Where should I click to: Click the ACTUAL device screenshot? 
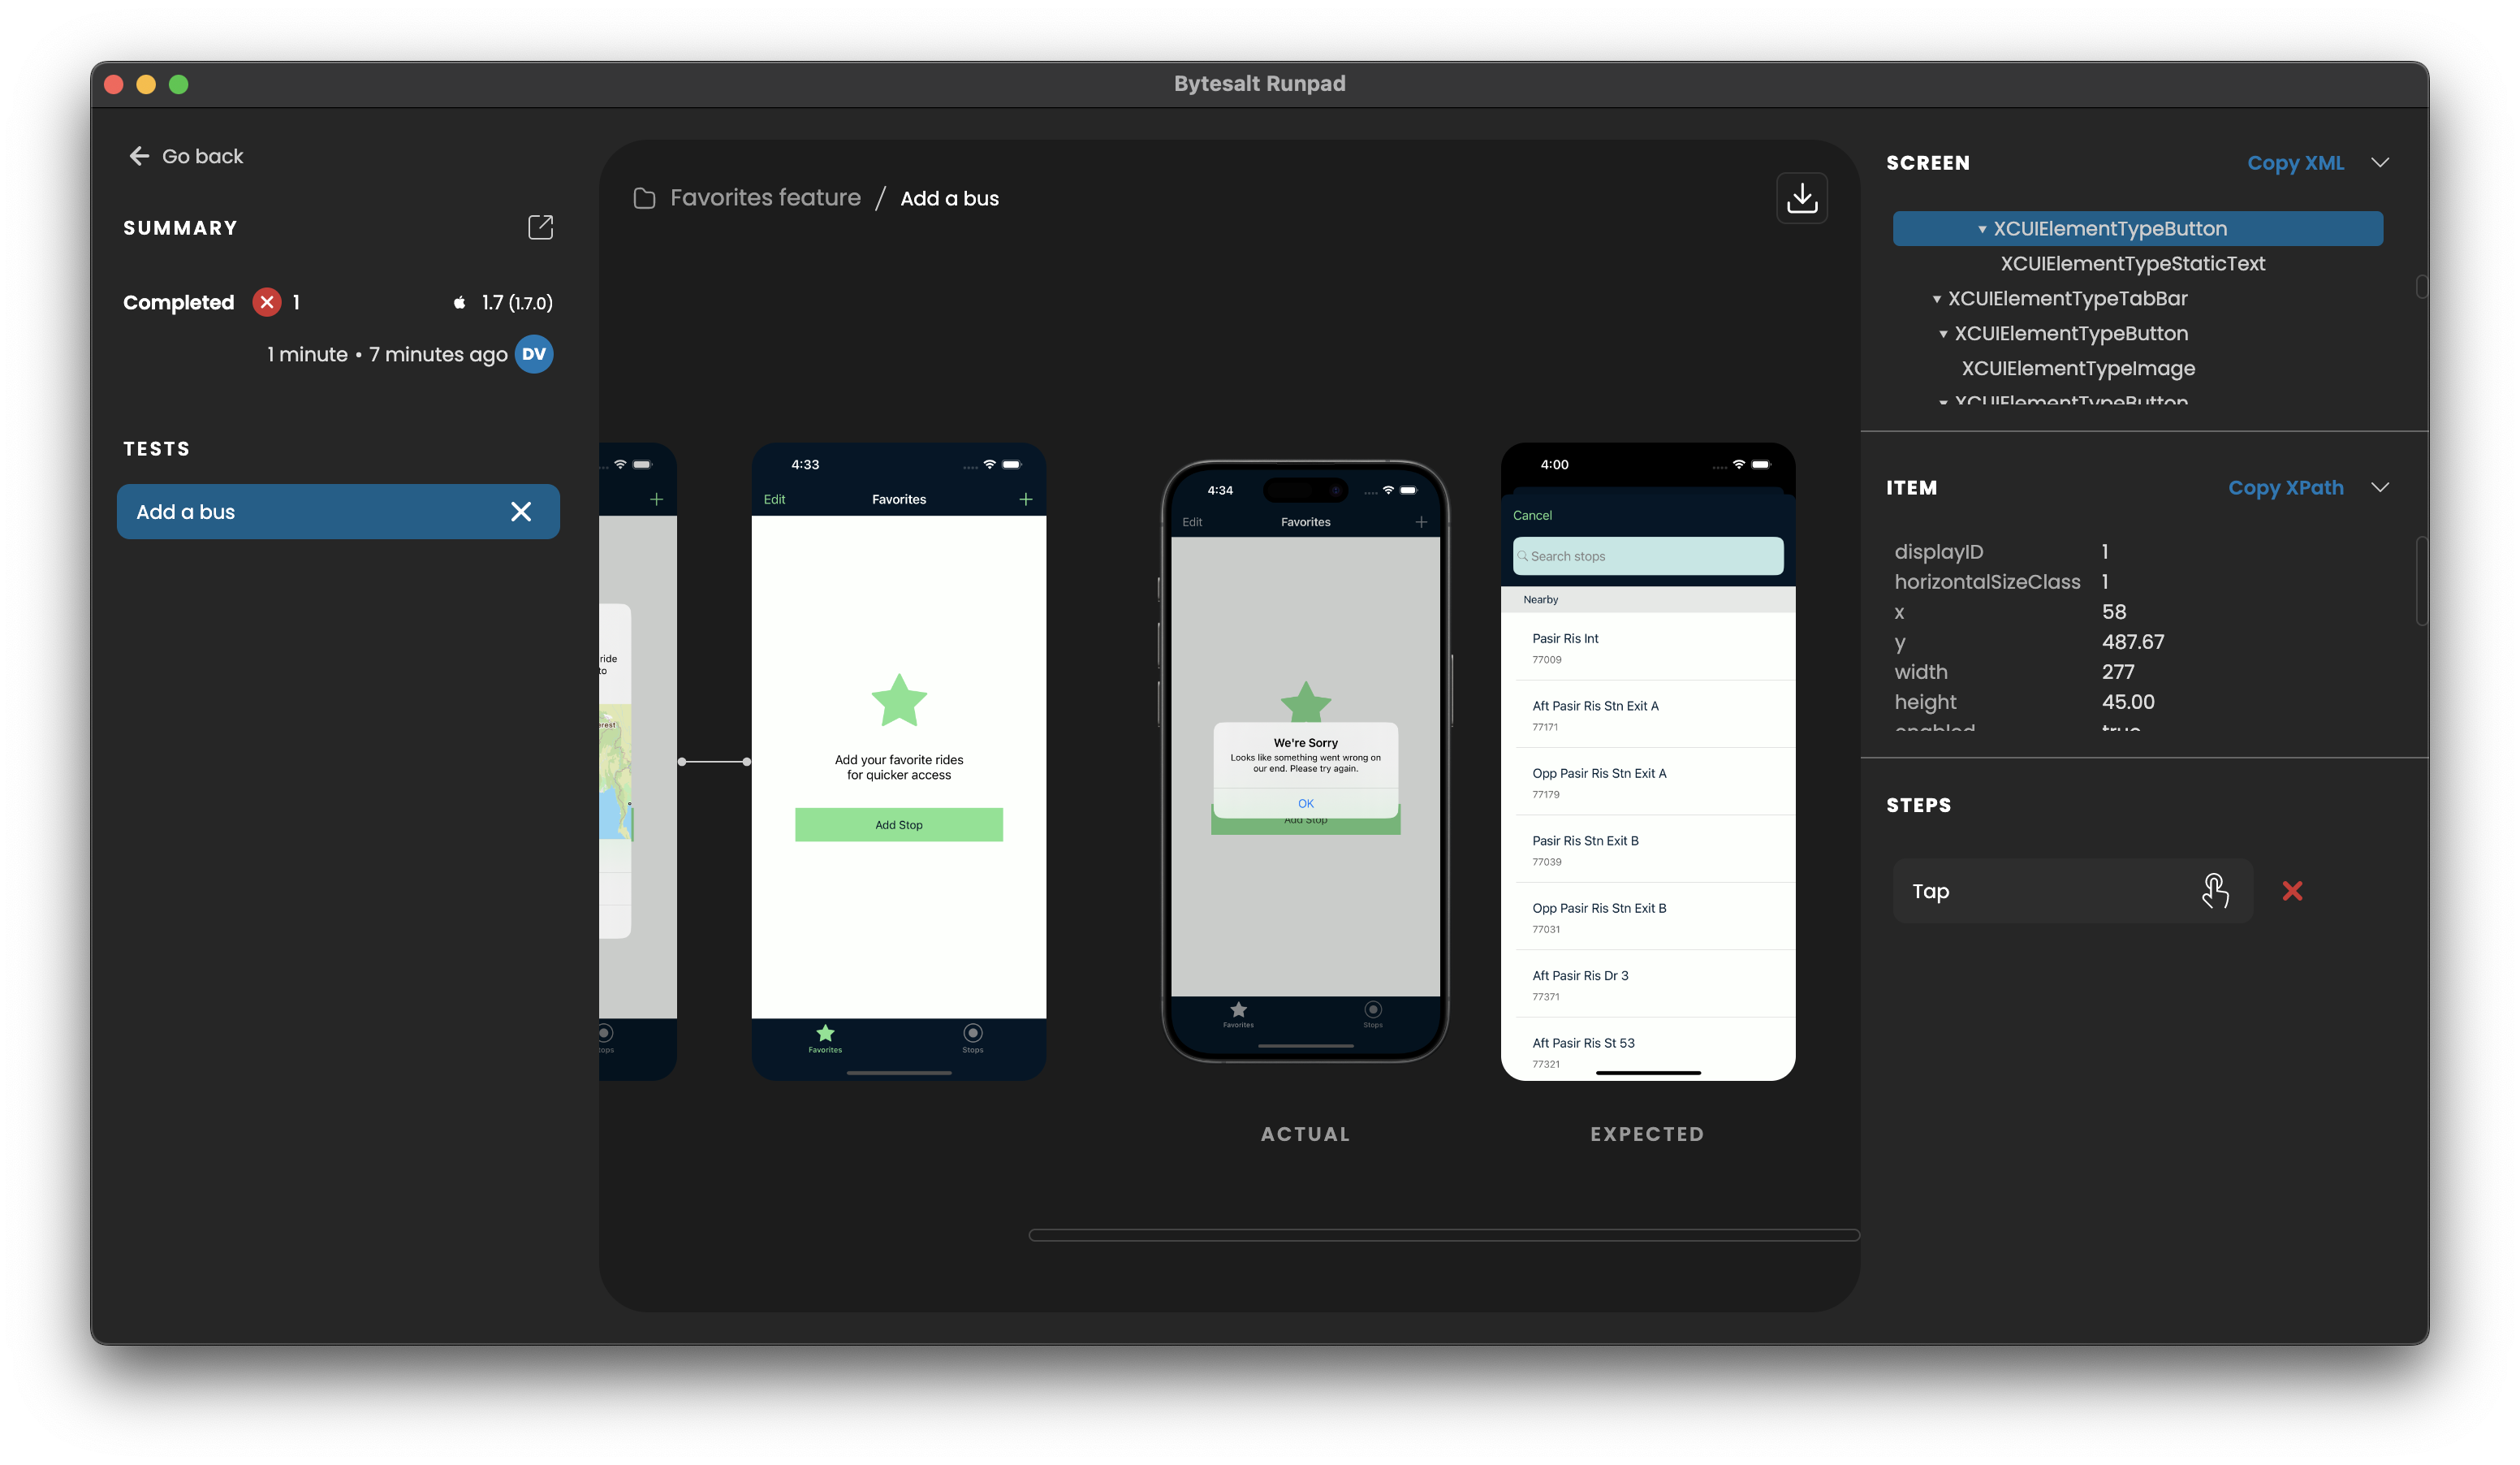[1305, 762]
